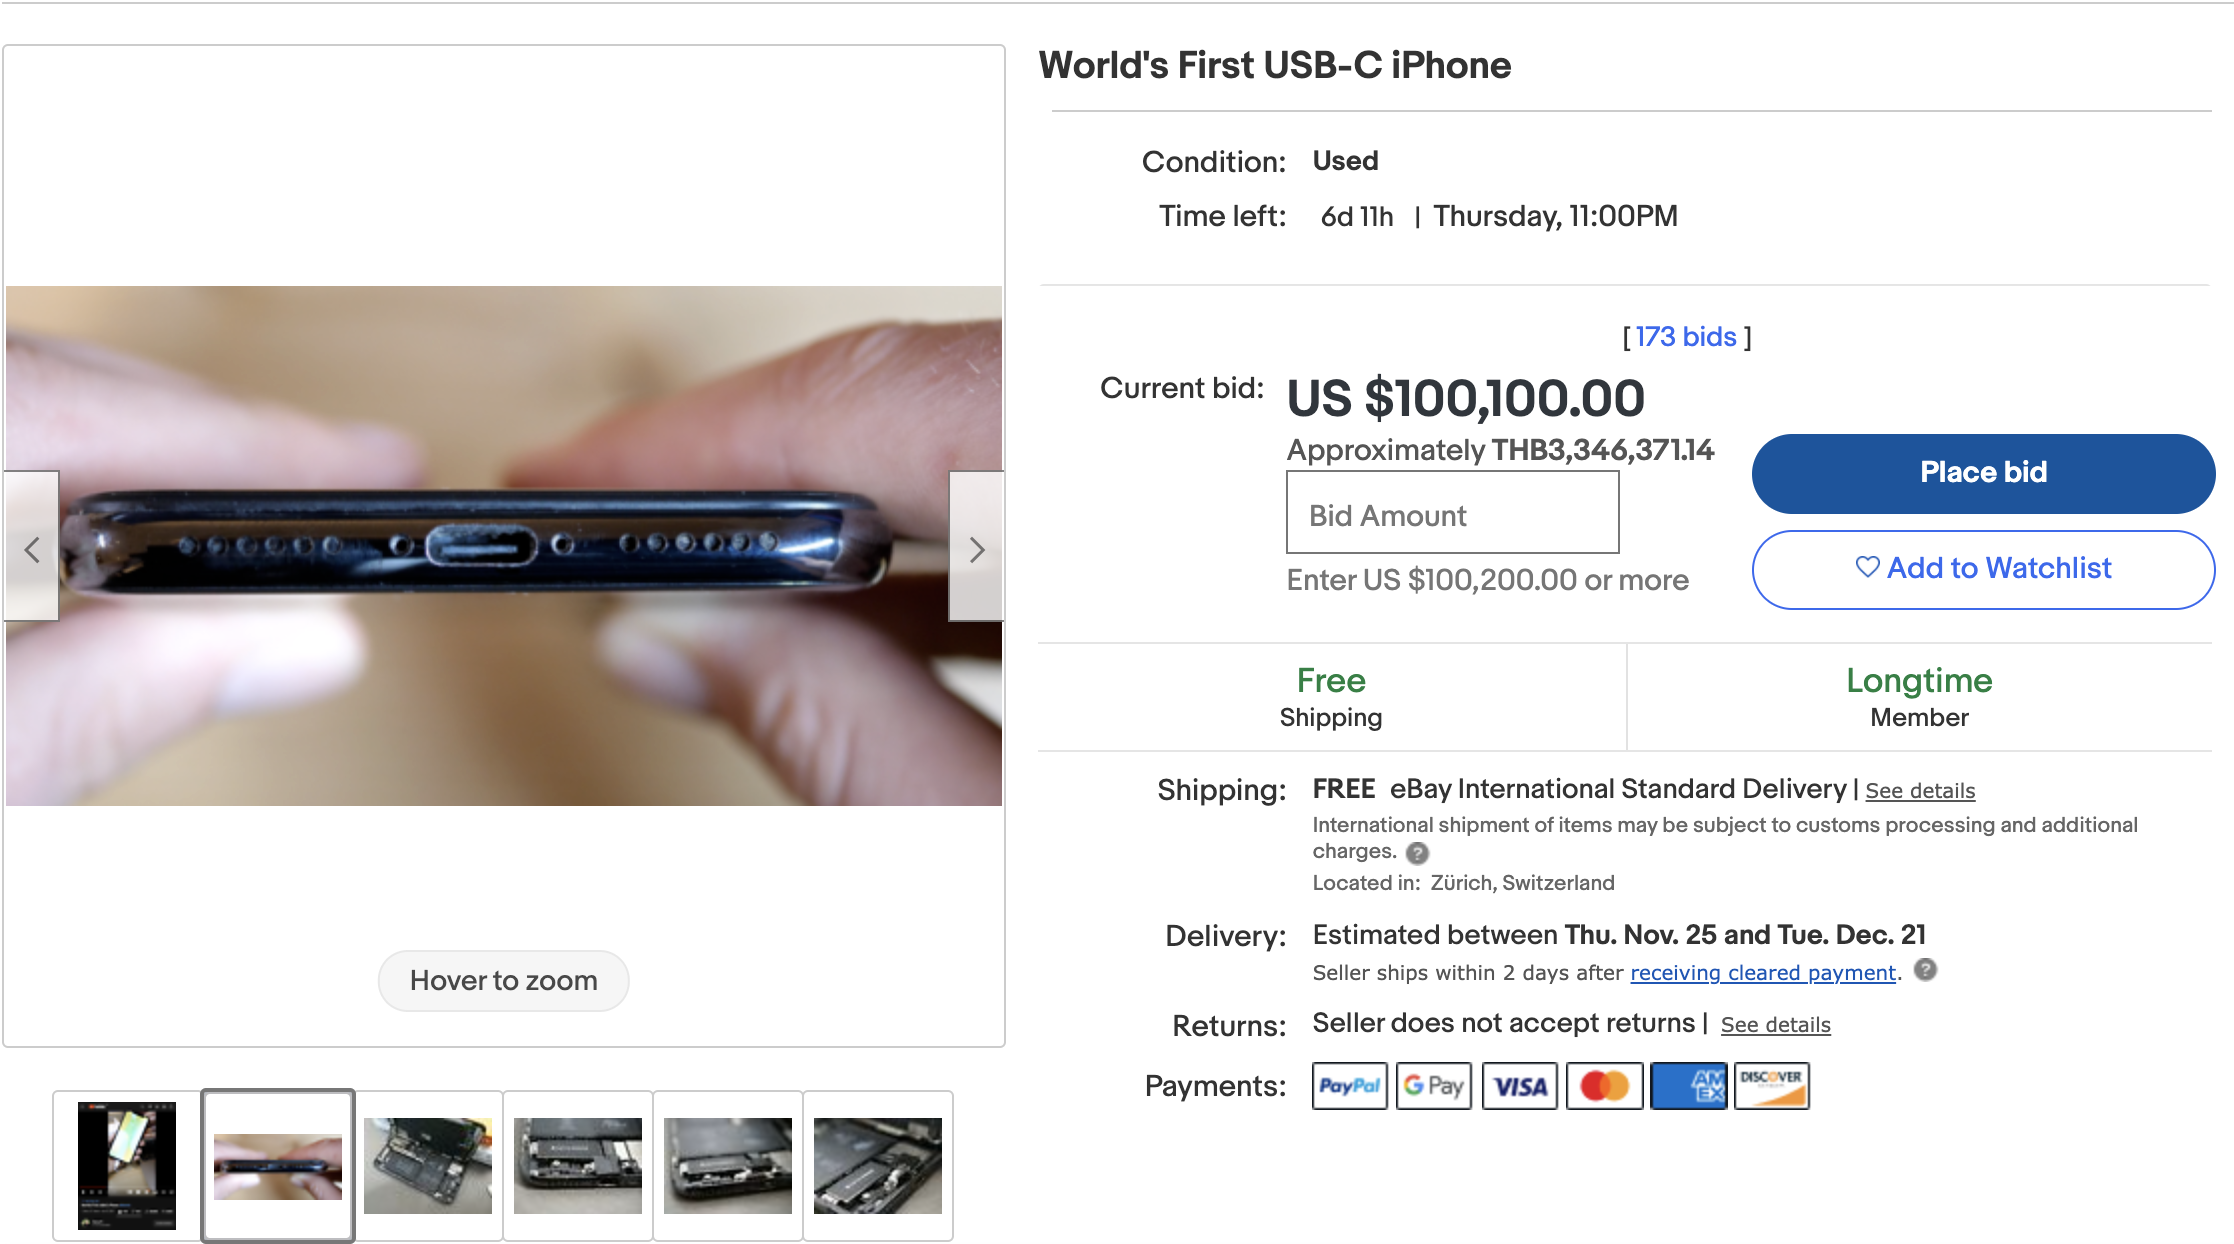This screenshot has height=1244, width=2234.
Task: Add the item to Watchlist
Action: click(1983, 569)
